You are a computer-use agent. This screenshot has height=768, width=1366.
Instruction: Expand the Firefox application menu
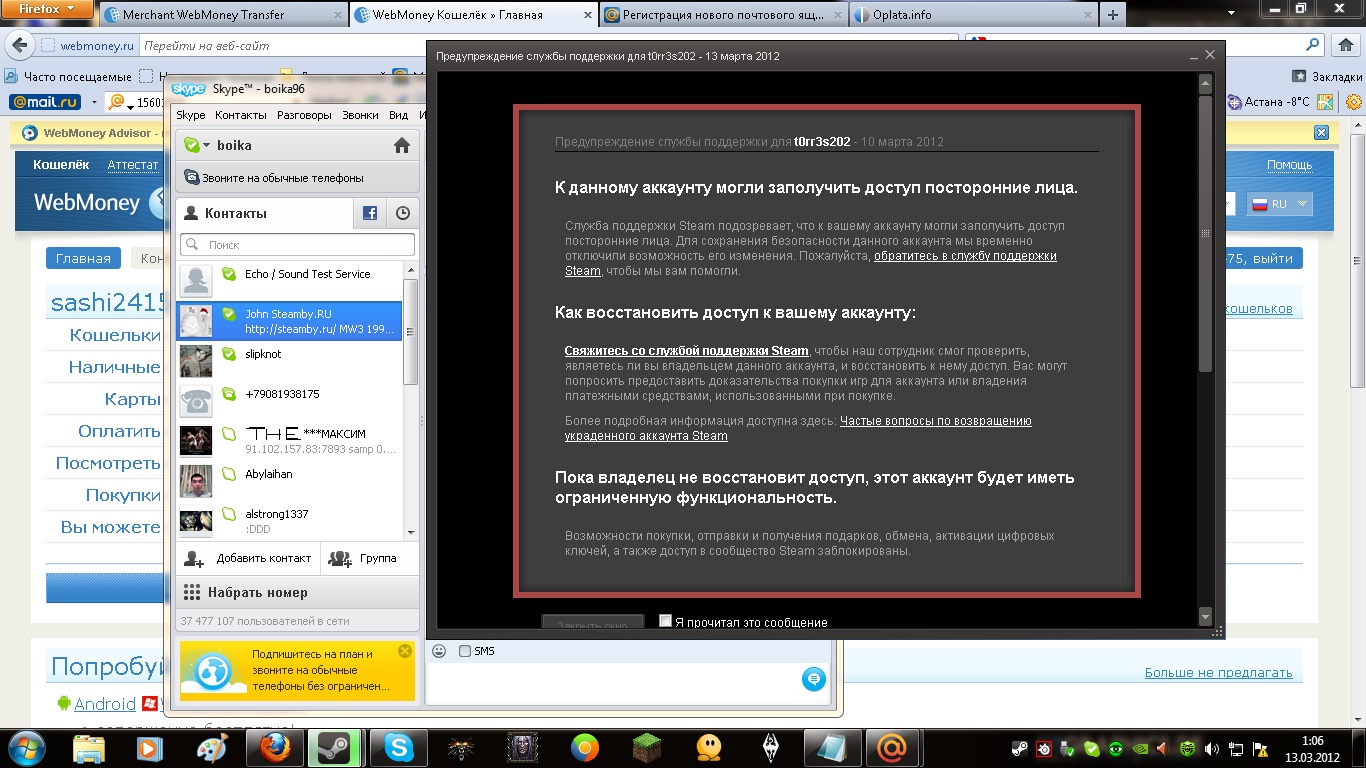click(x=47, y=9)
